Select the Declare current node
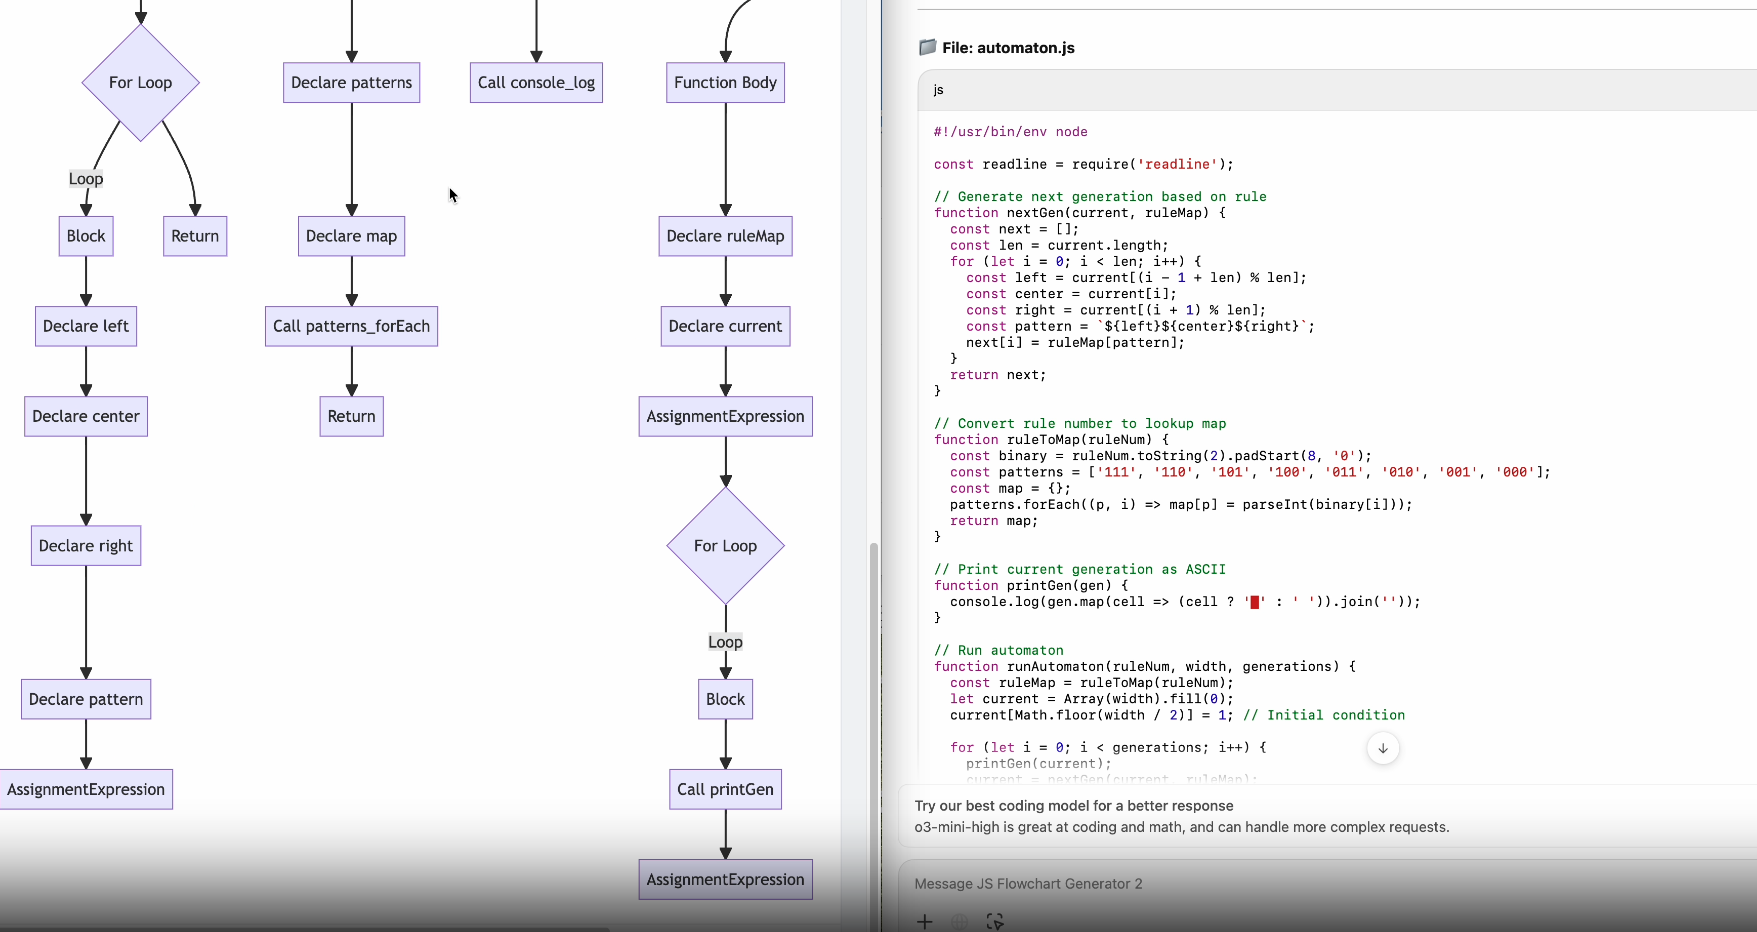Viewport: 1757px width, 932px height. point(726,327)
